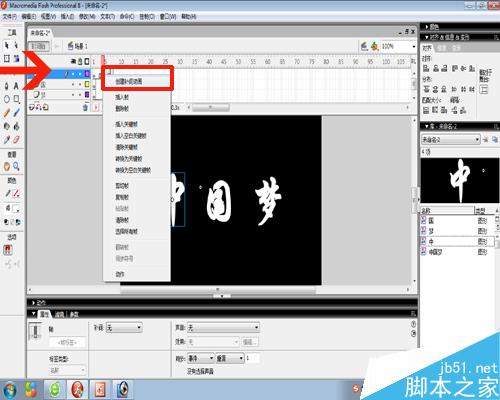Click the frame label input field
This screenshot has height=400, width=500.
[x=67, y=342]
